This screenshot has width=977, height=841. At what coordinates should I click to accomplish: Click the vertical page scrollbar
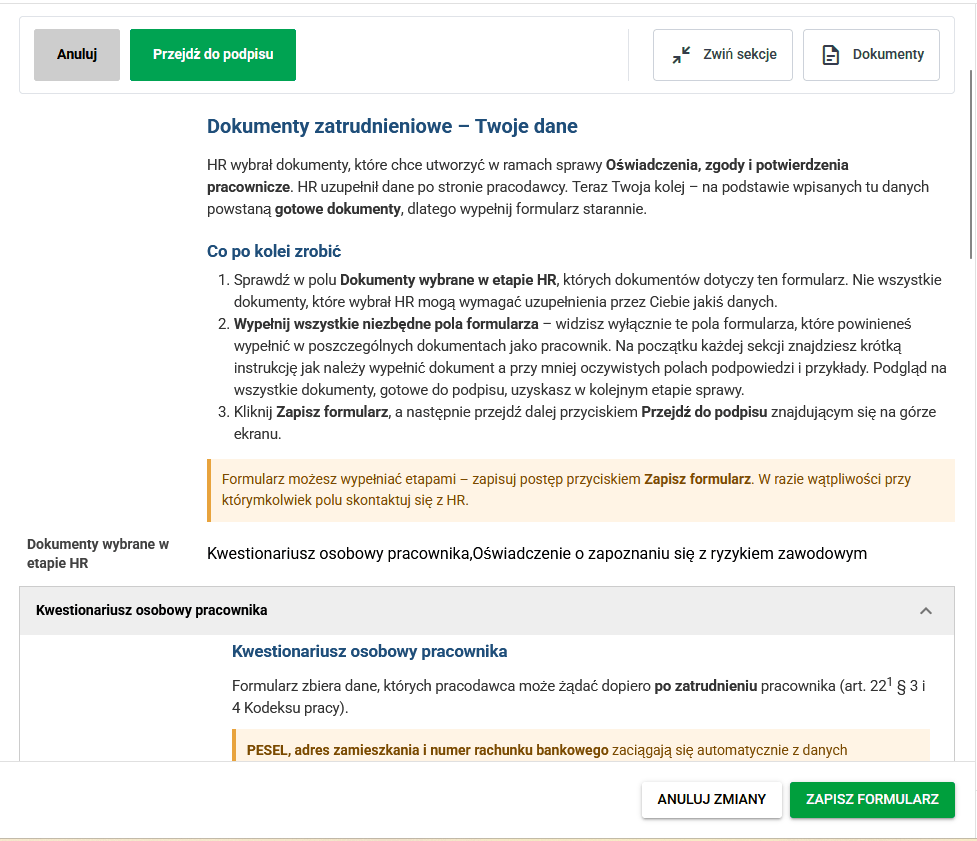971,164
